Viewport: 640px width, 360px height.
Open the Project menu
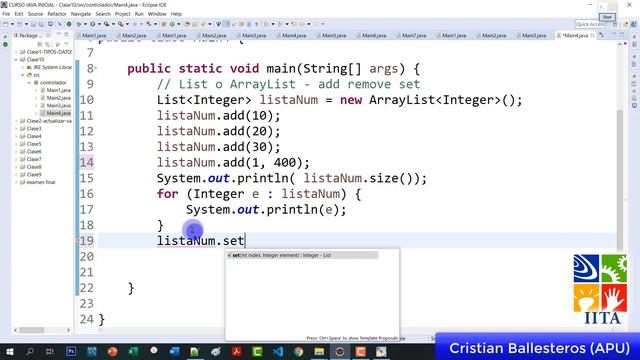[122, 14]
